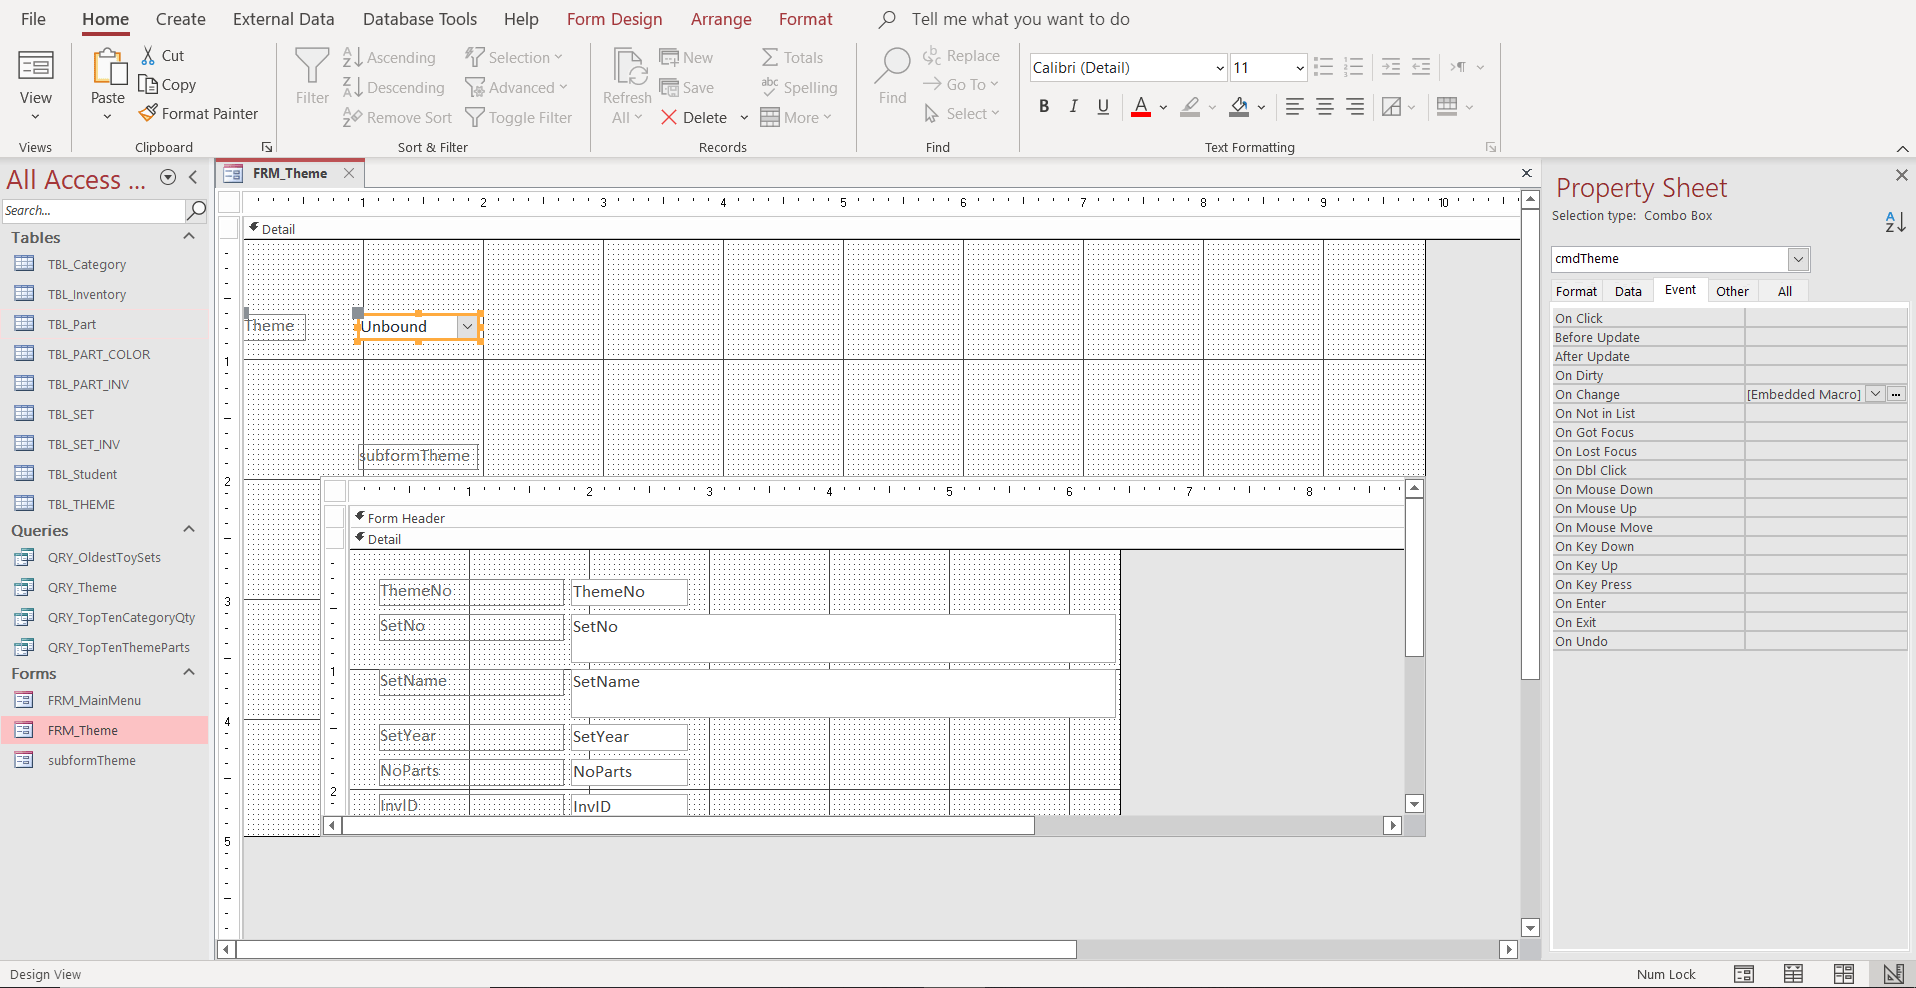Screen dimensions: 1916x988
Task: Collapse the Queries group in navigation
Action: 188,530
